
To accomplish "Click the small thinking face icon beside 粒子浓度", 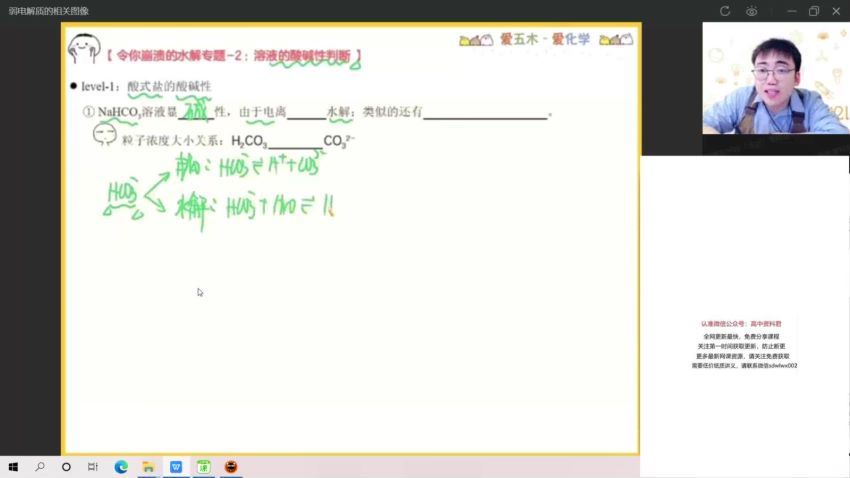I will 104,134.
